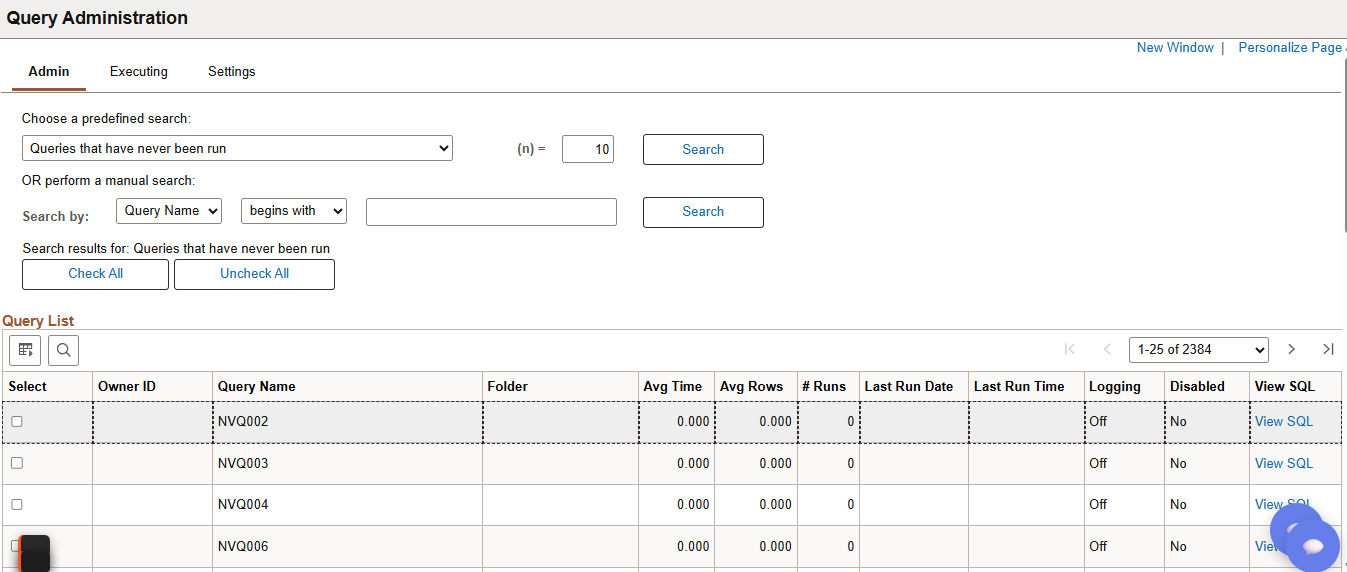Open the blue chat bubble assistant

click(1311, 545)
